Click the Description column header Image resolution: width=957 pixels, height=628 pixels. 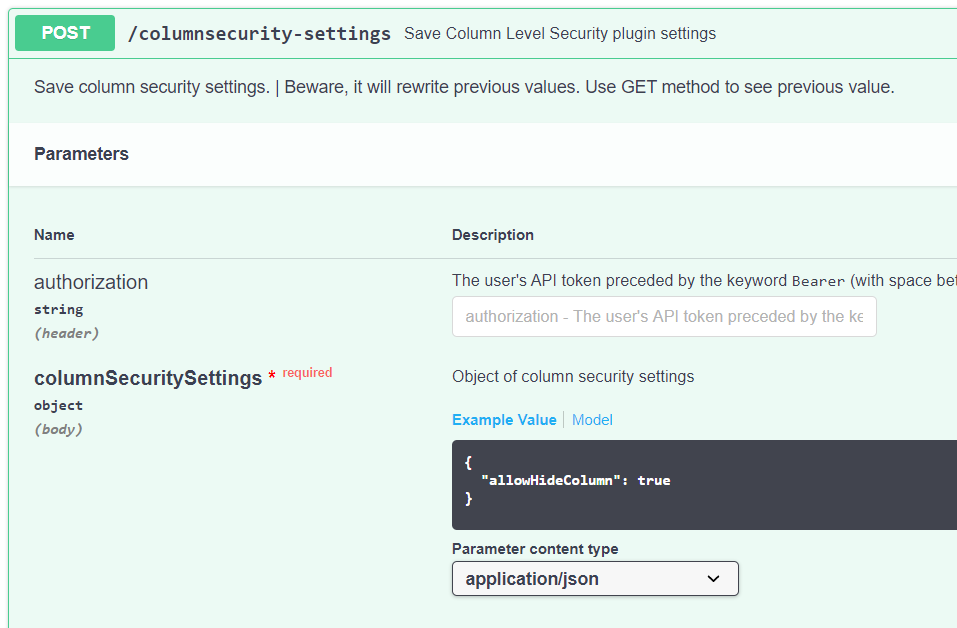point(493,235)
